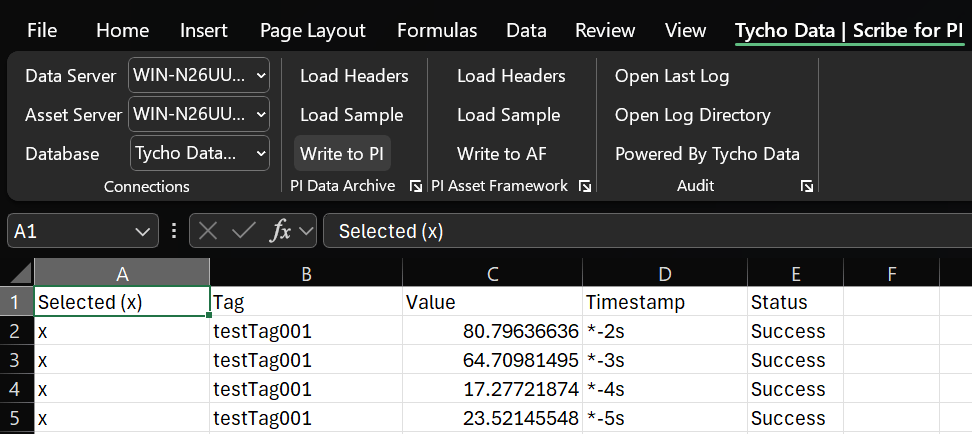
Task: Open the Page Layout tab
Action: [x=313, y=30]
